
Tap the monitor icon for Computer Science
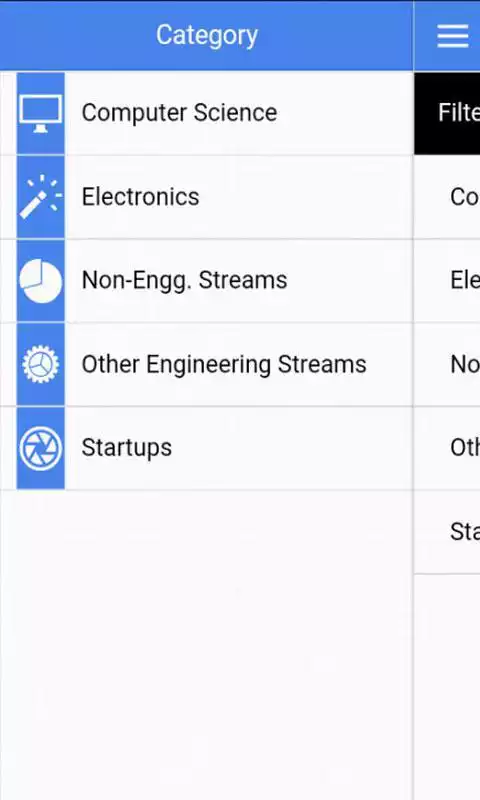[41, 113]
